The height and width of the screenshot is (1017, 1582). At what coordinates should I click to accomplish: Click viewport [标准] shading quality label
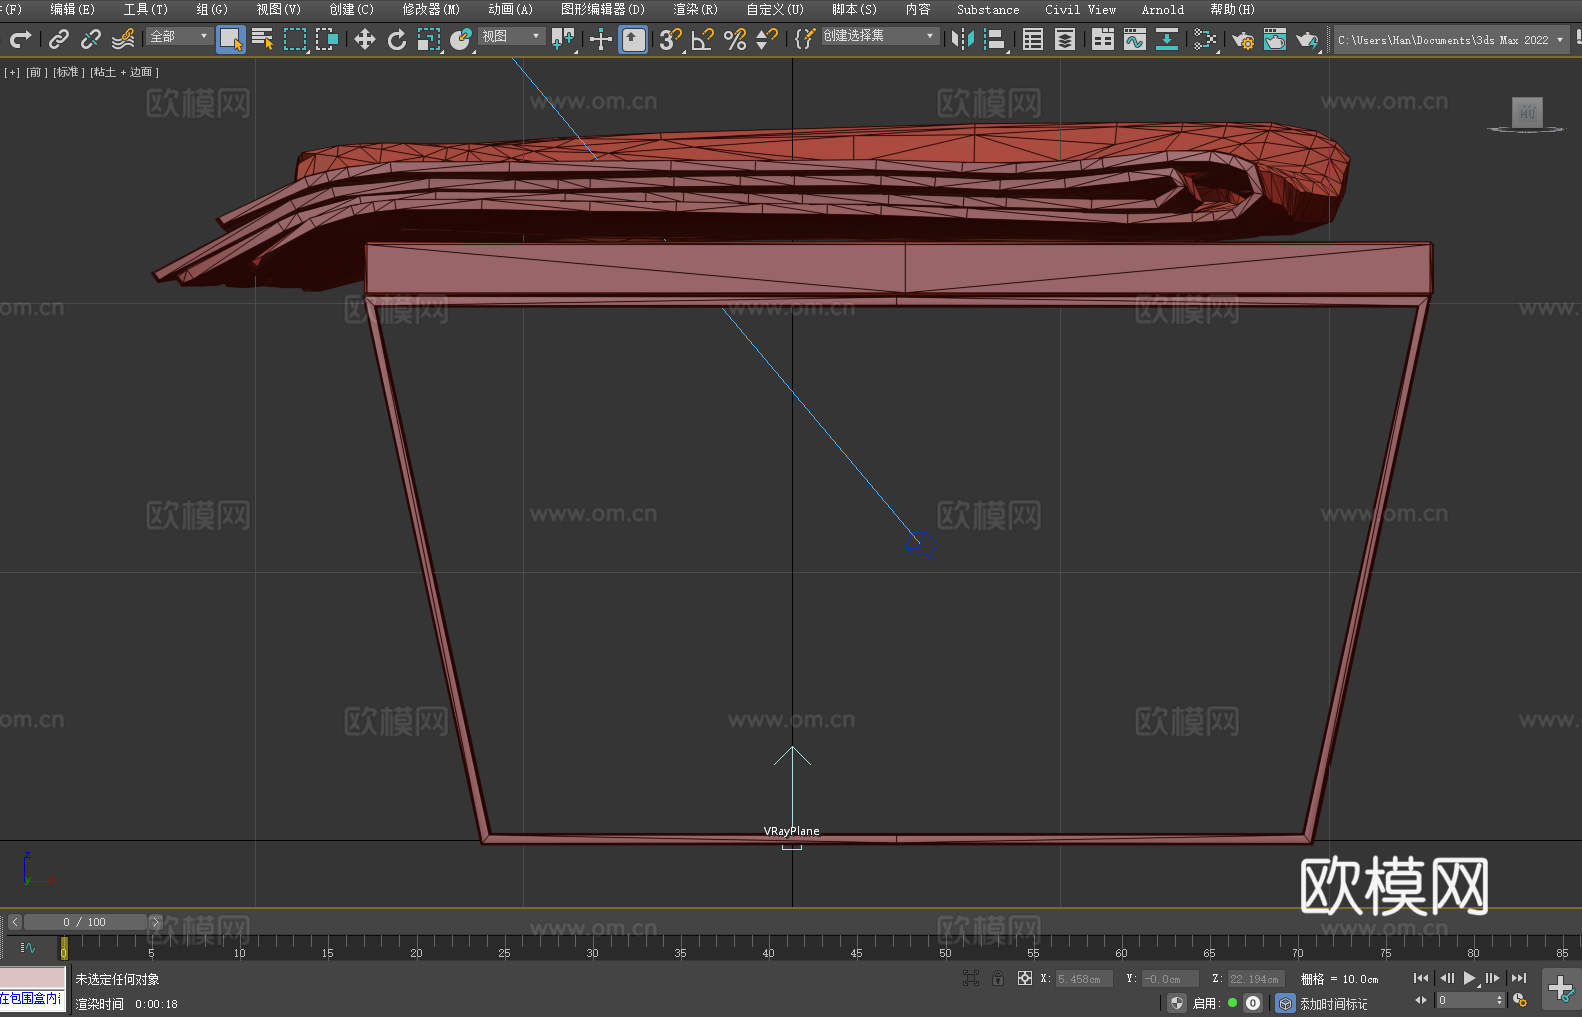click(68, 72)
